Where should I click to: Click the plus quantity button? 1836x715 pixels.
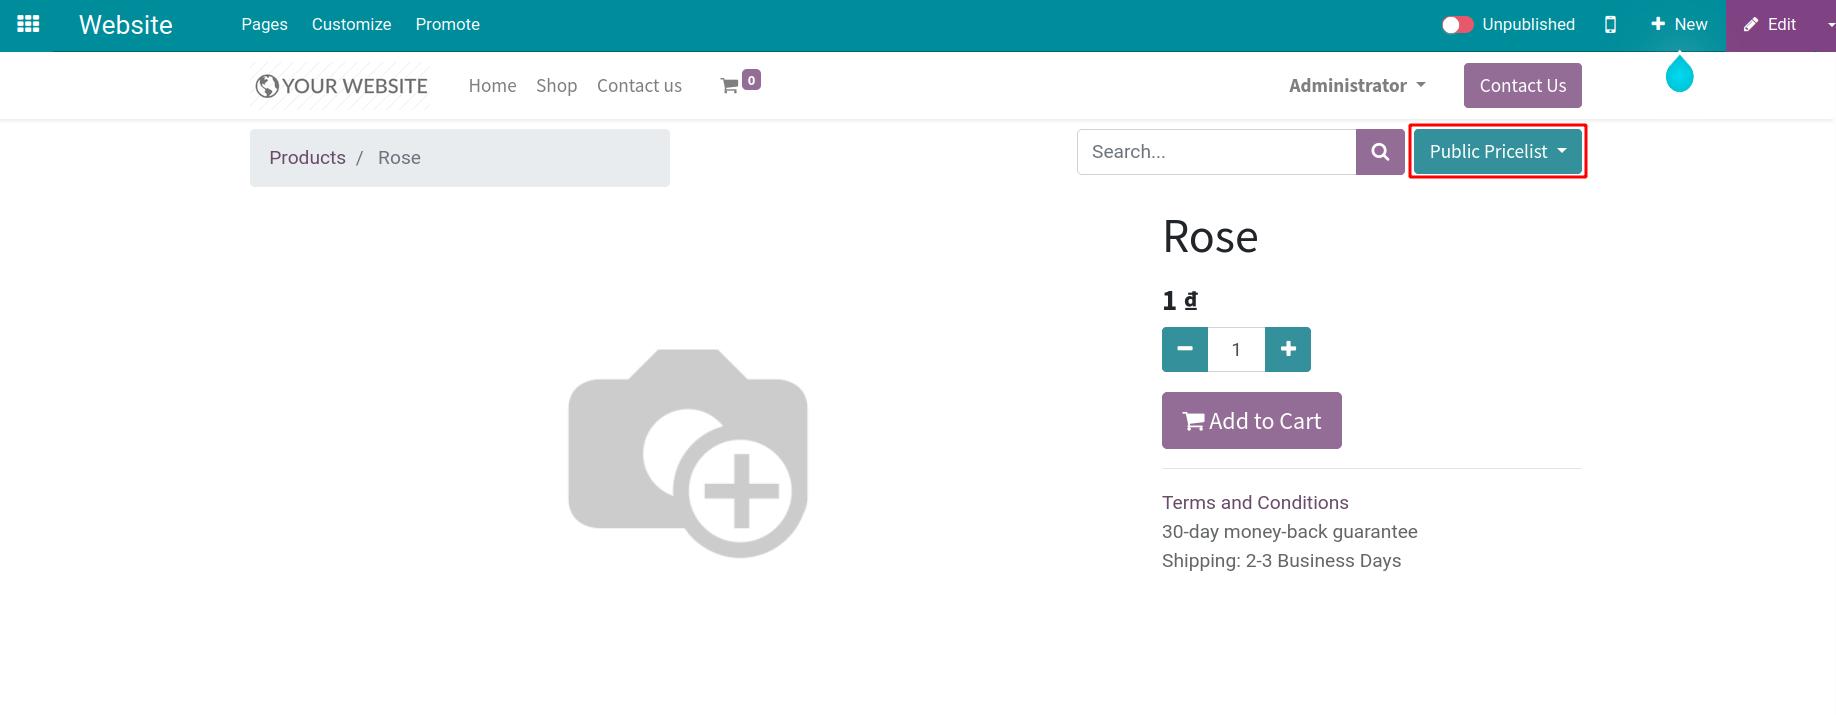click(1288, 349)
